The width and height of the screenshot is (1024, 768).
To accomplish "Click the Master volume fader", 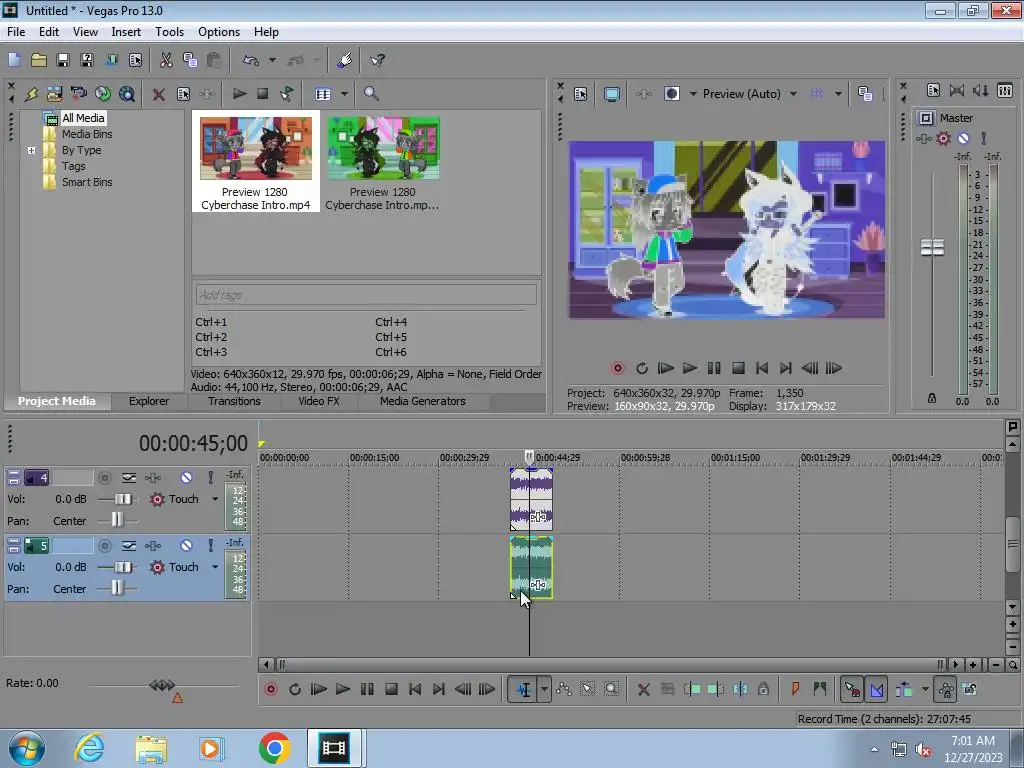I will pyautogui.click(x=932, y=248).
